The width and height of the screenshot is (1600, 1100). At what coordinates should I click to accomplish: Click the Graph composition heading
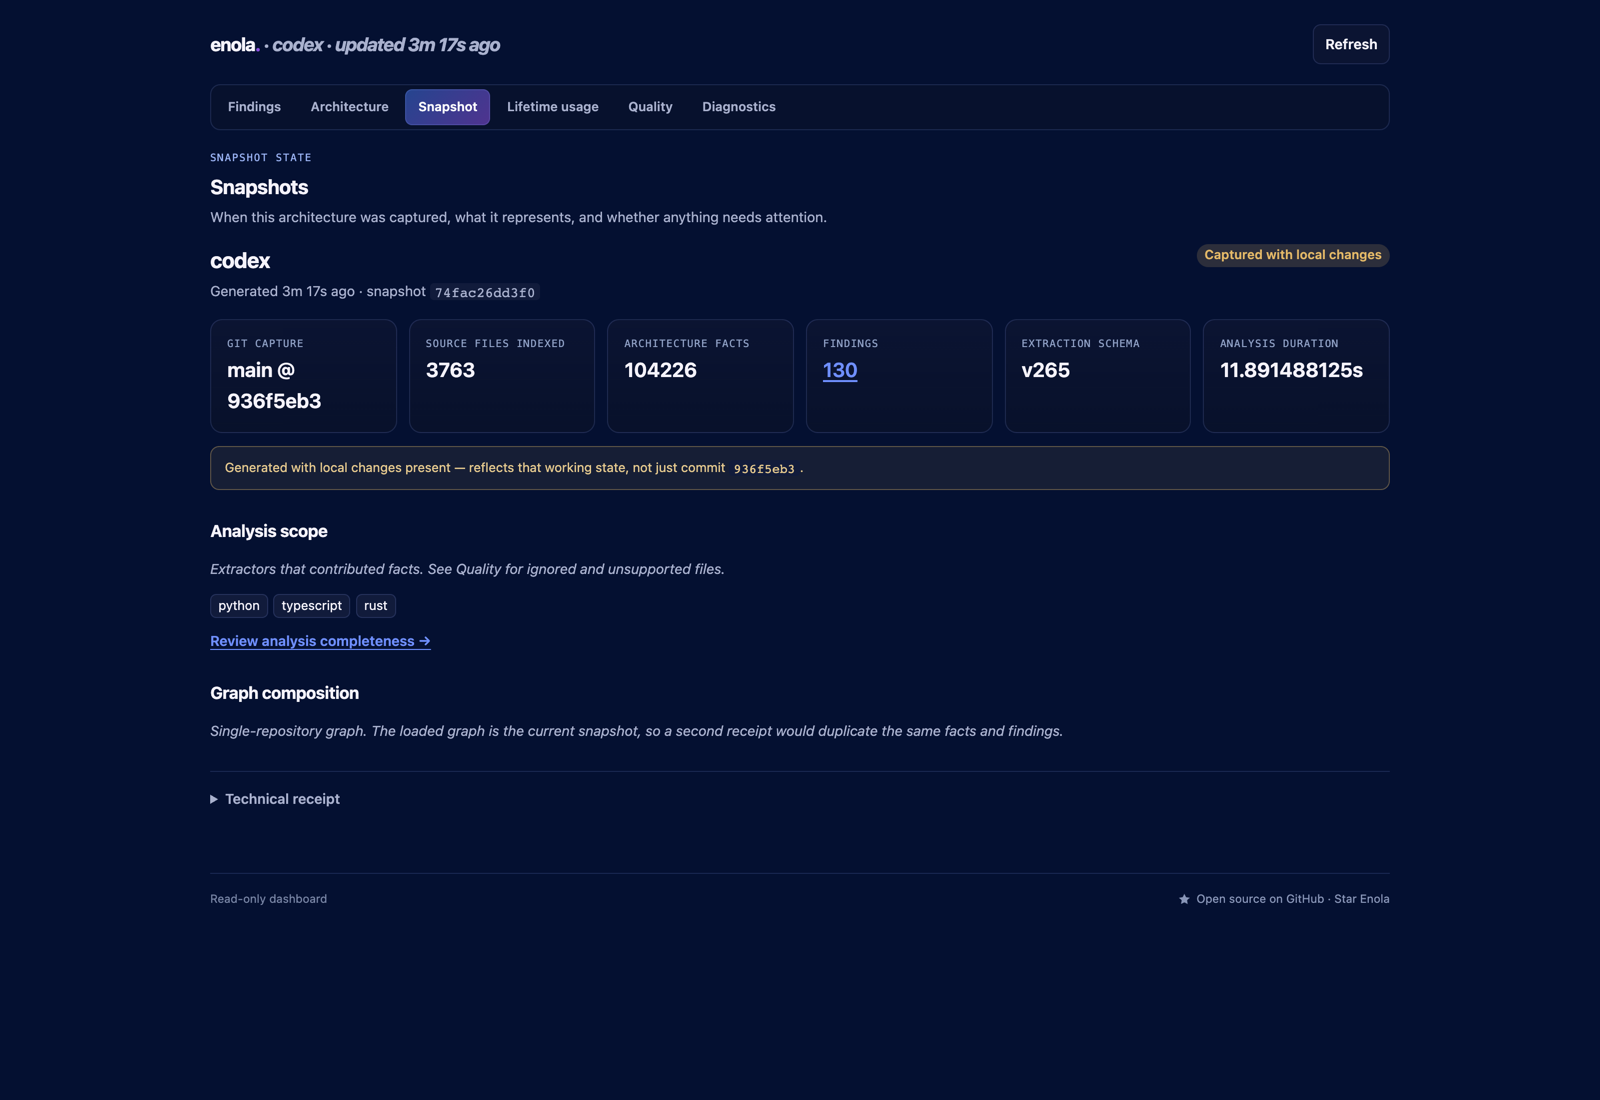point(284,693)
